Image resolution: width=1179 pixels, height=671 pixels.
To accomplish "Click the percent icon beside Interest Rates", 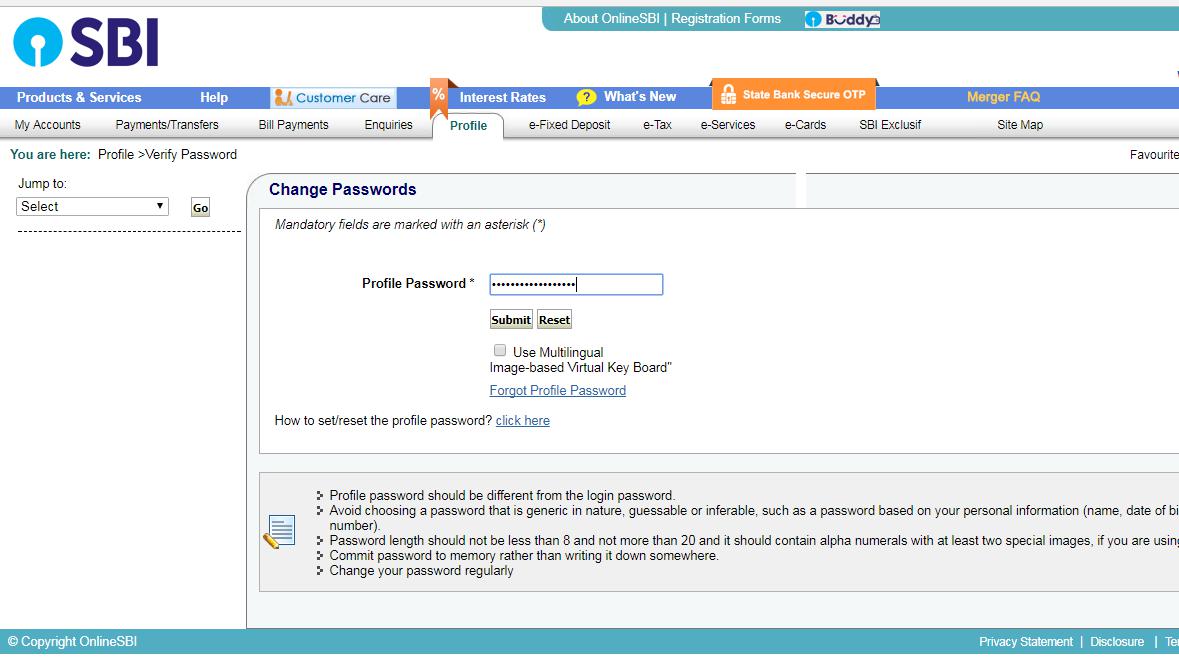I will [x=438, y=96].
